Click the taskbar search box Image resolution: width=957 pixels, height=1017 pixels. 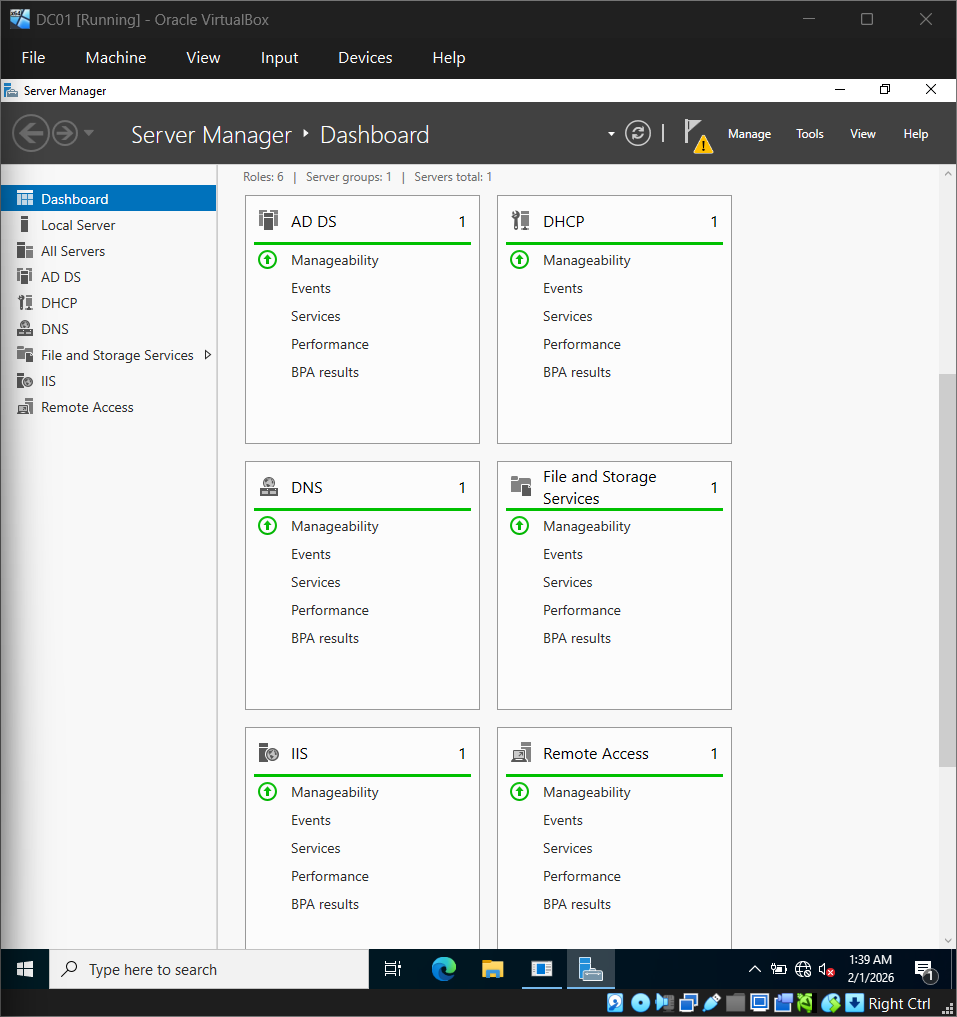[x=209, y=969]
